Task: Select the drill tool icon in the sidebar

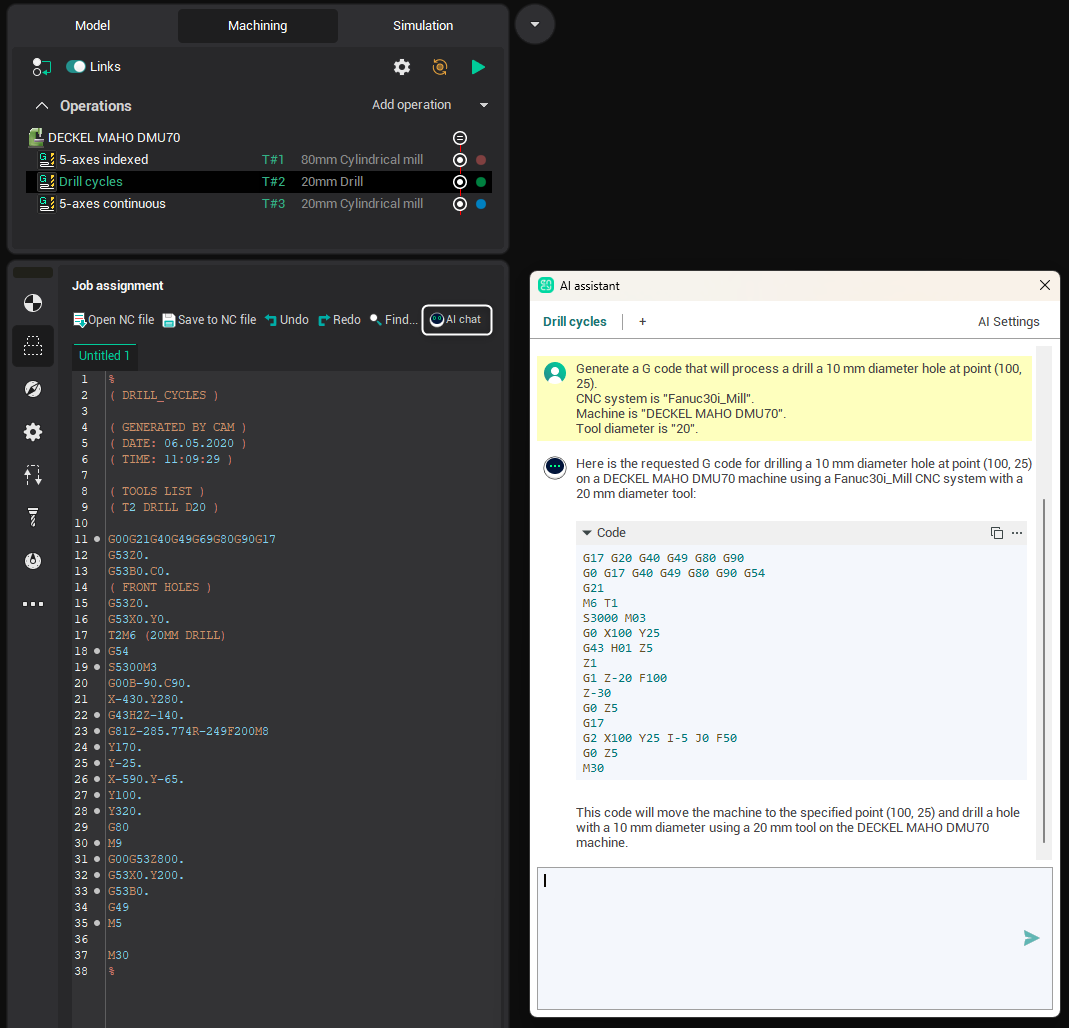Action: (x=33, y=517)
